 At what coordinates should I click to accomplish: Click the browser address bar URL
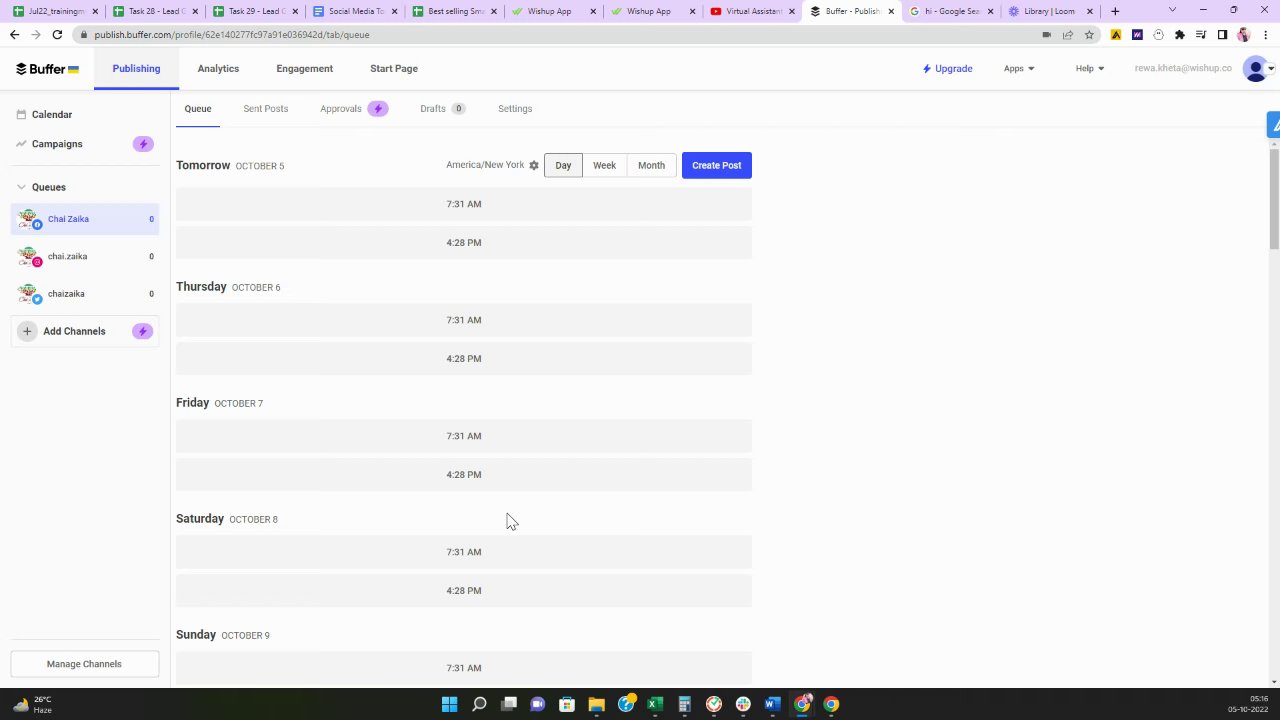232,34
